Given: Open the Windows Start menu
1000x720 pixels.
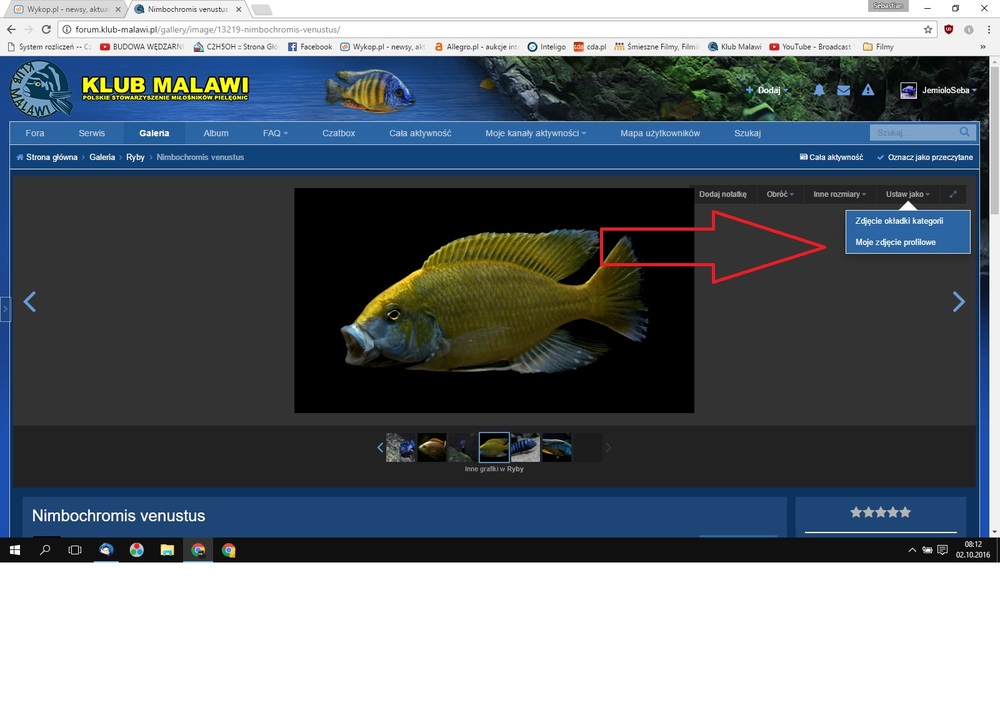Looking at the screenshot, I should (x=15, y=550).
